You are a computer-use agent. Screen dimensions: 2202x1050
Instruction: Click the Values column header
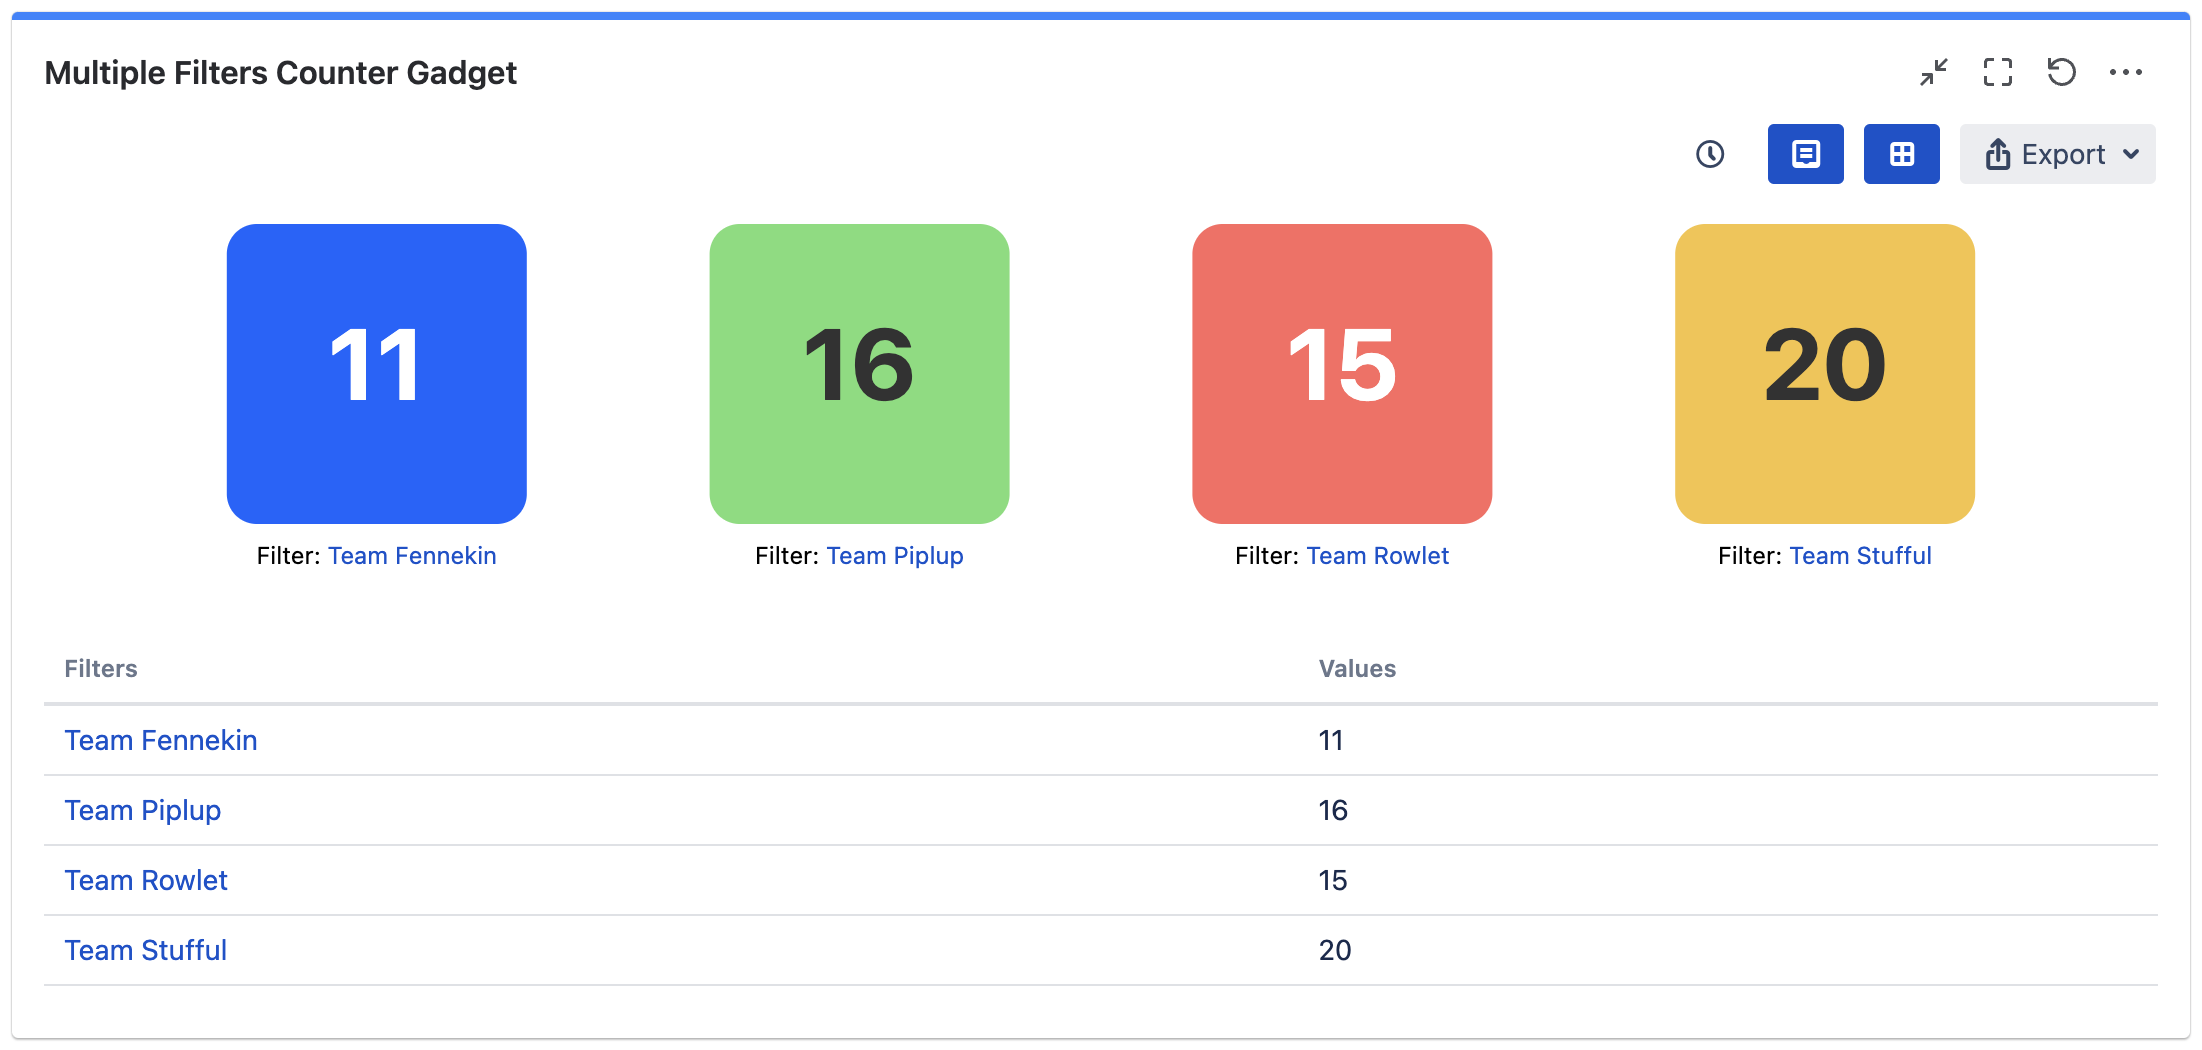pyautogui.click(x=1356, y=668)
